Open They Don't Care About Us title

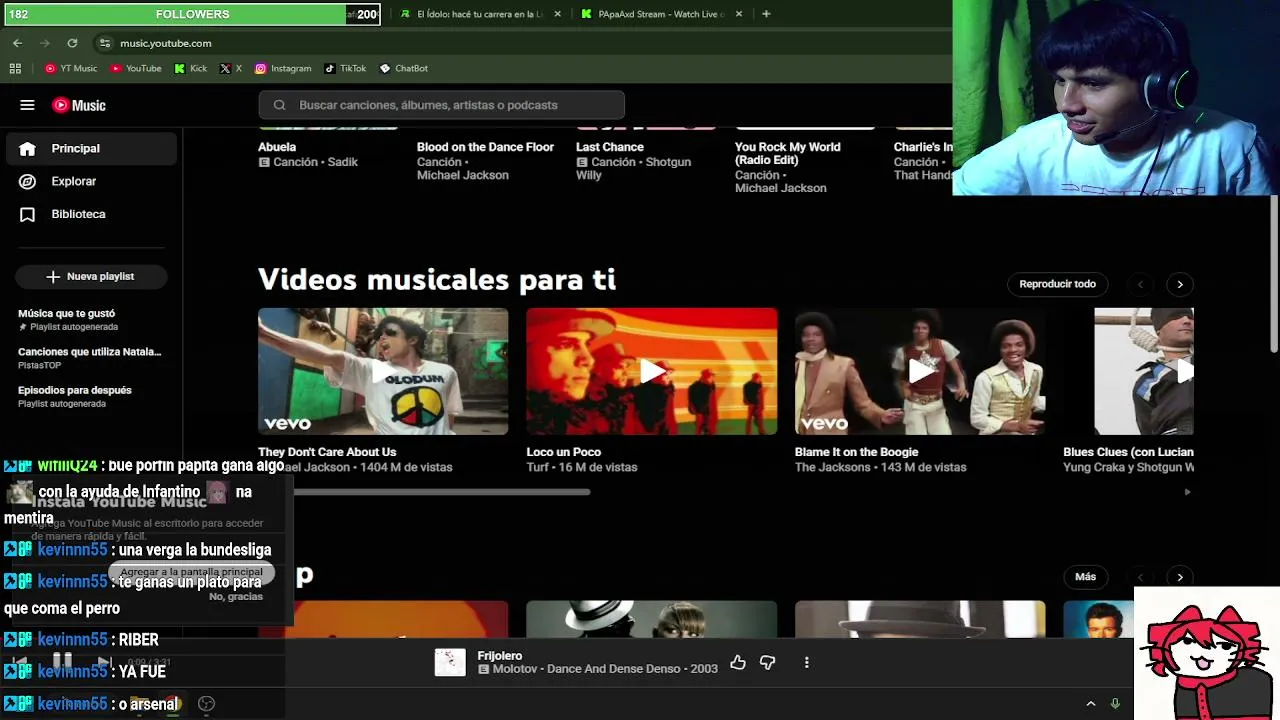tap(327, 452)
